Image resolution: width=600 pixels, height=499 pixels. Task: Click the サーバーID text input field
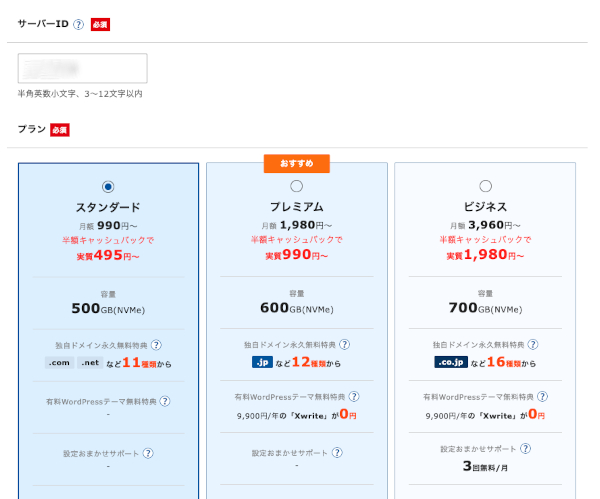click(x=83, y=68)
